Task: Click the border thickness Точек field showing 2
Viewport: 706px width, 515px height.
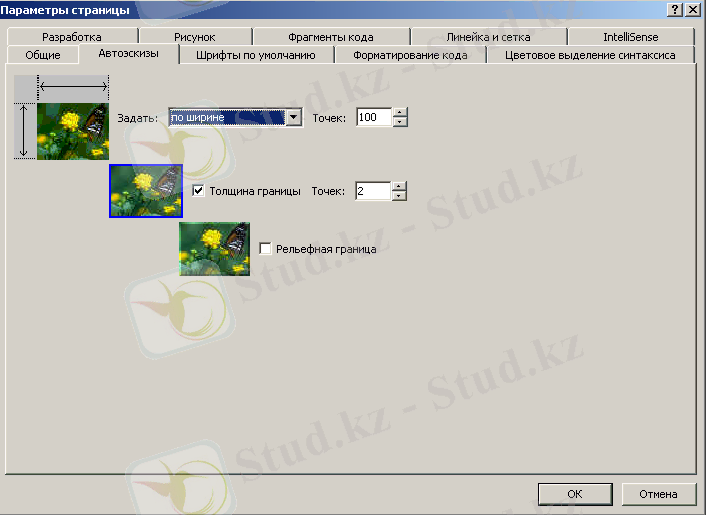Action: click(373, 191)
